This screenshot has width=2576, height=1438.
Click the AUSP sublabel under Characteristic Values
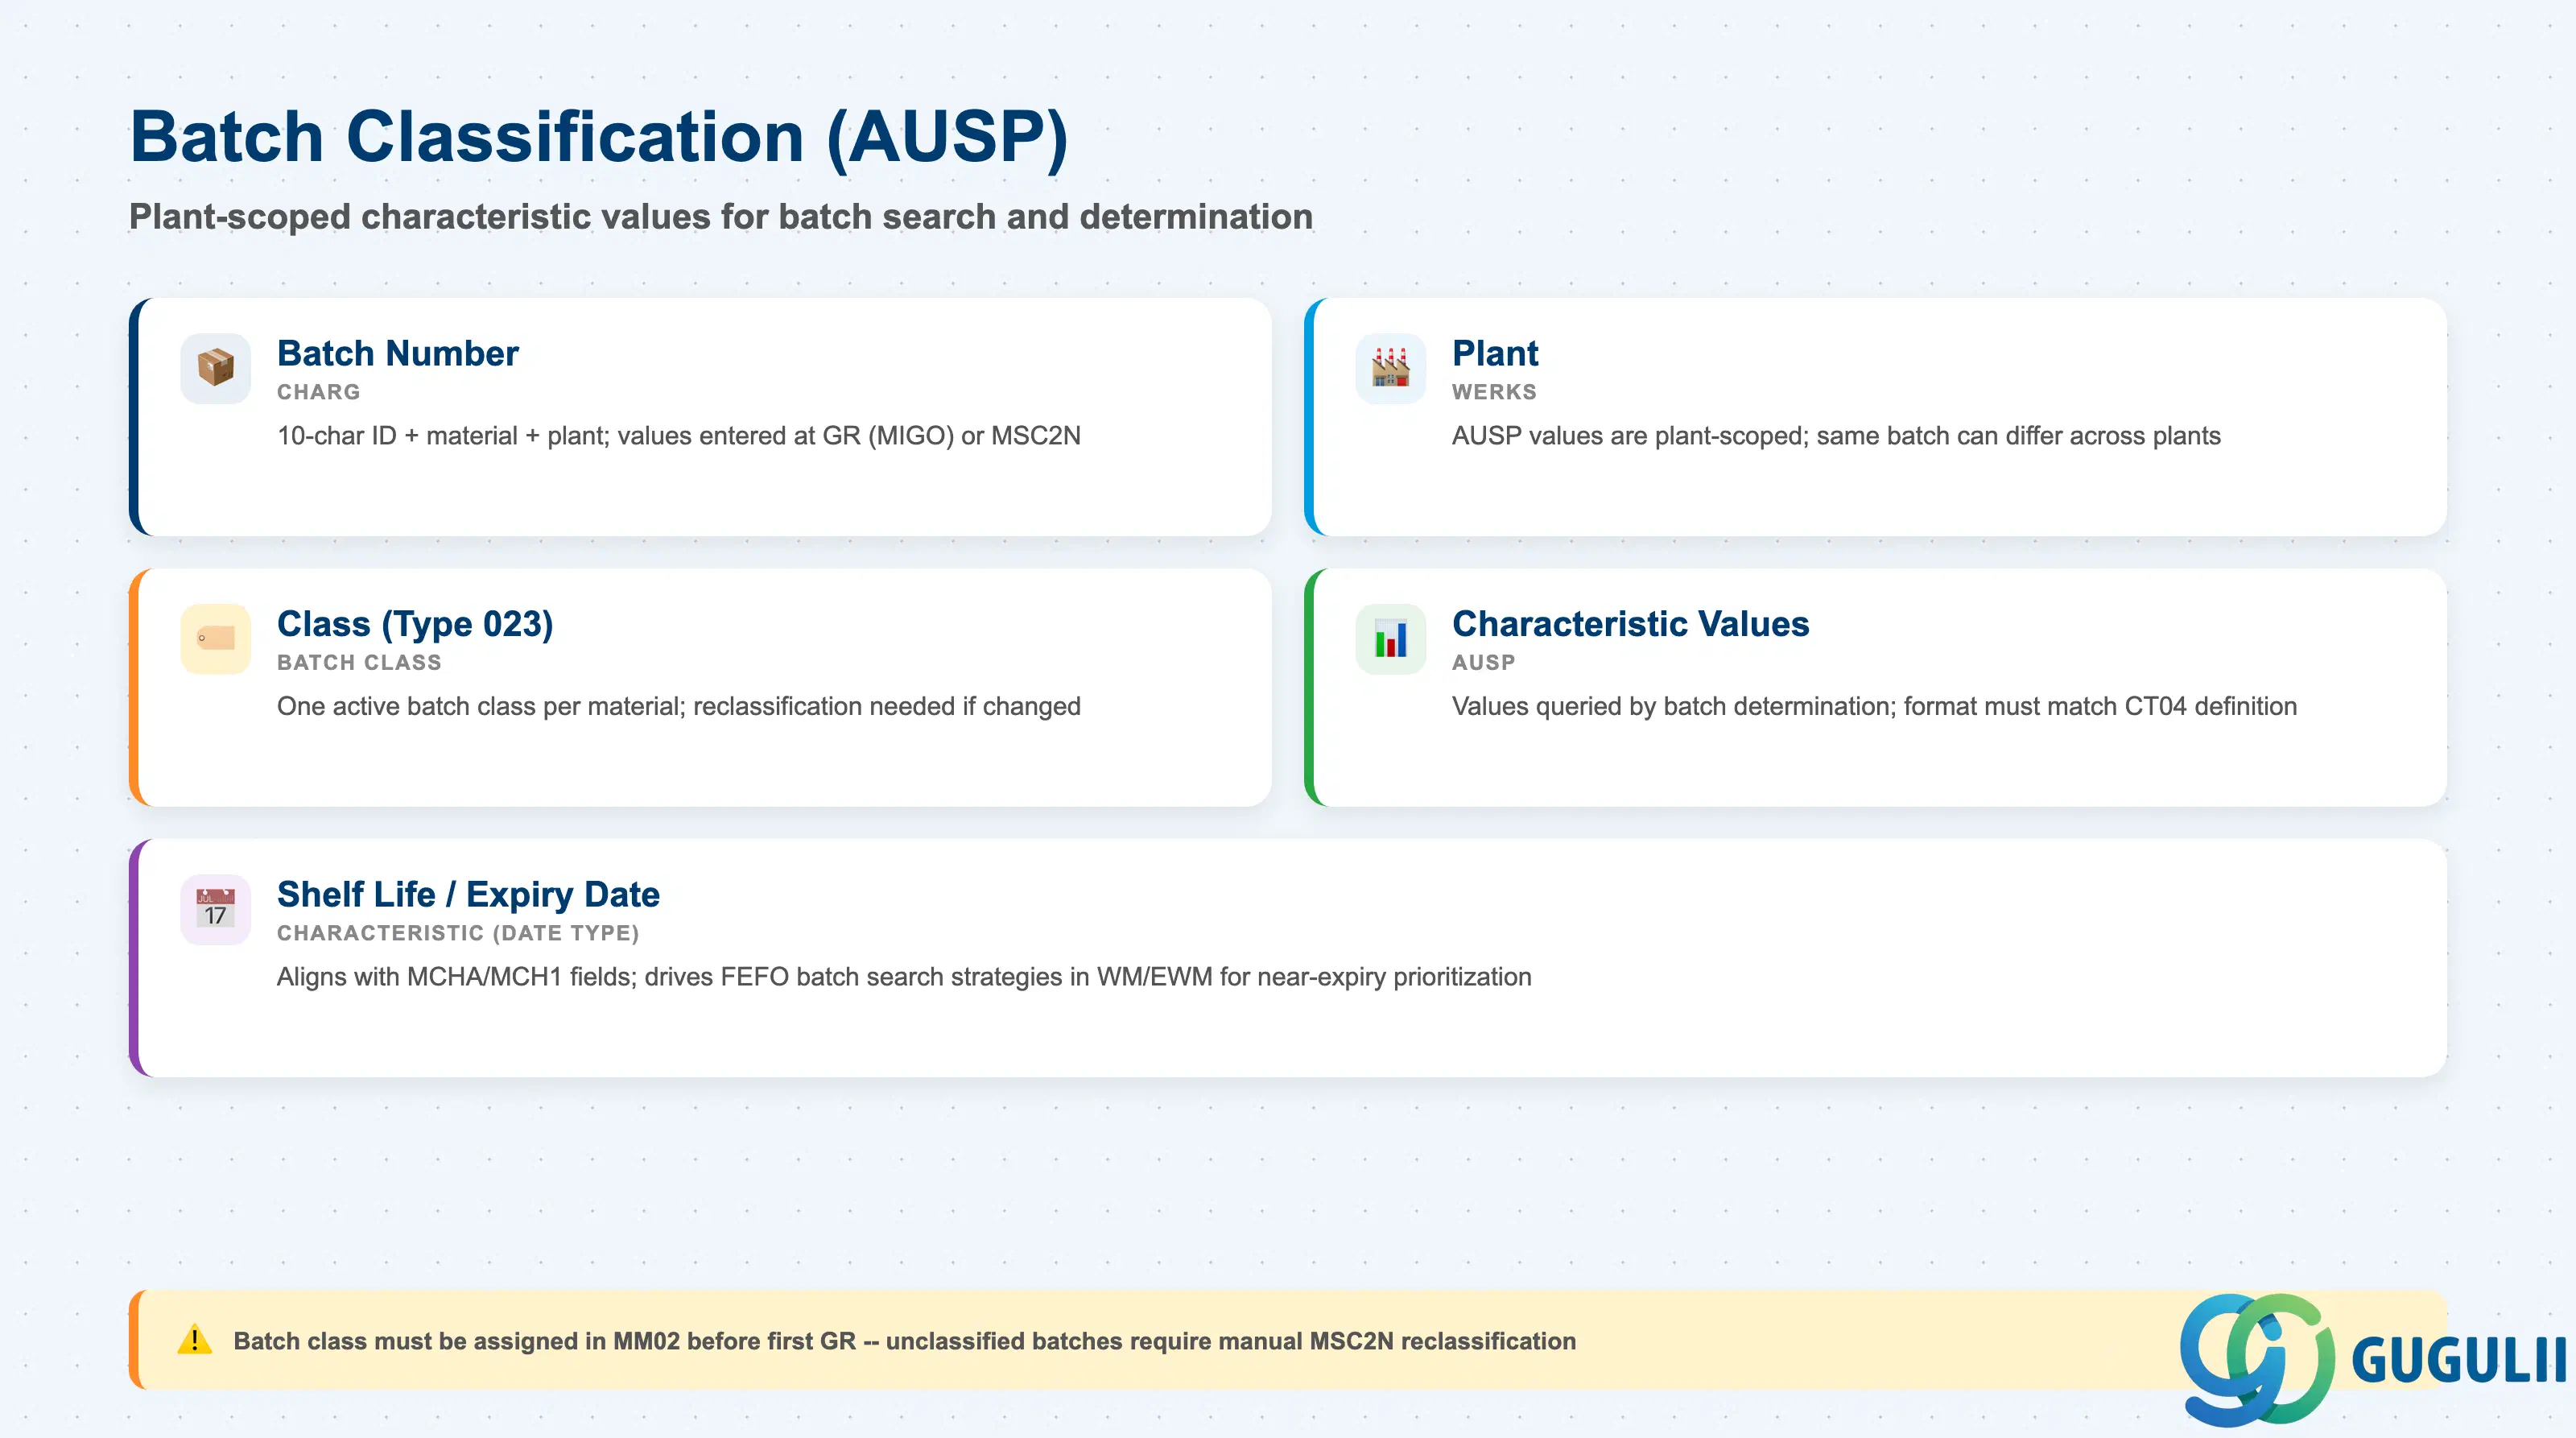click(x=1483, y=662)
